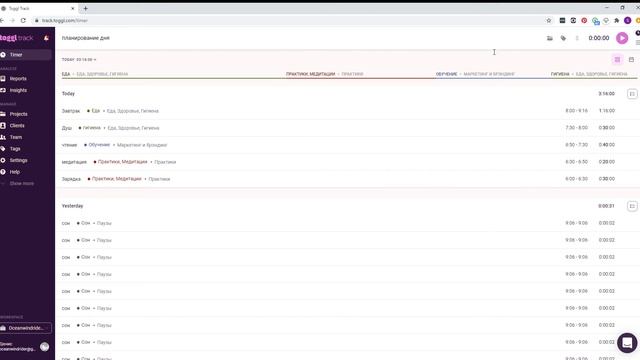Edit the 7:30 - 8:00 time range

576,128
